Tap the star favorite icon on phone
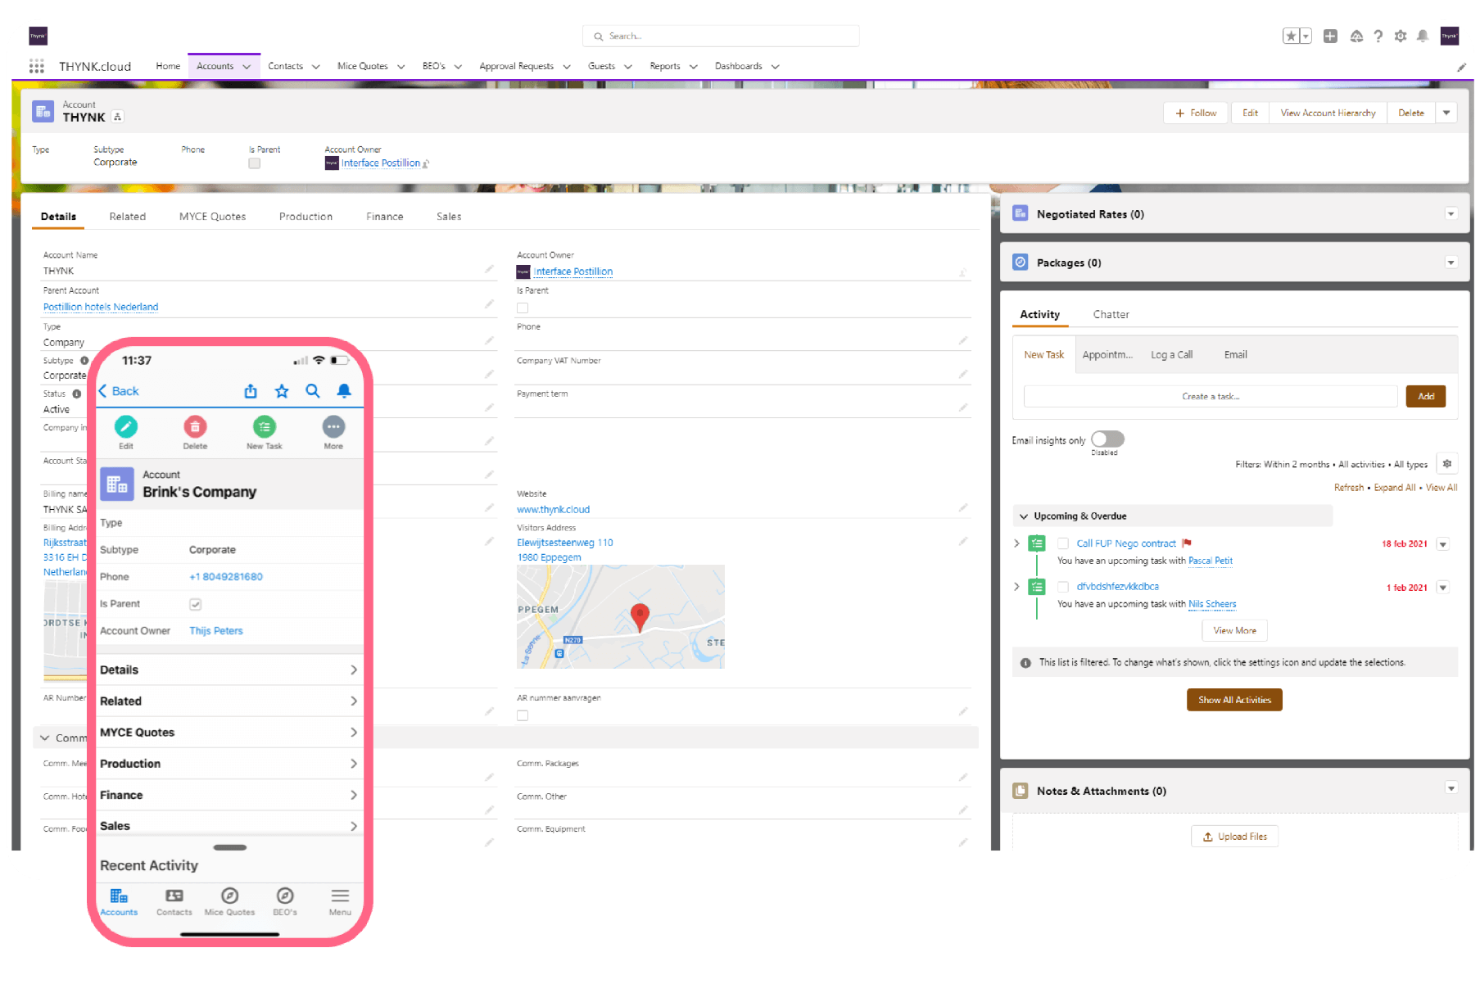Viewport: 1480px width, 987px height. click(282, 391)
